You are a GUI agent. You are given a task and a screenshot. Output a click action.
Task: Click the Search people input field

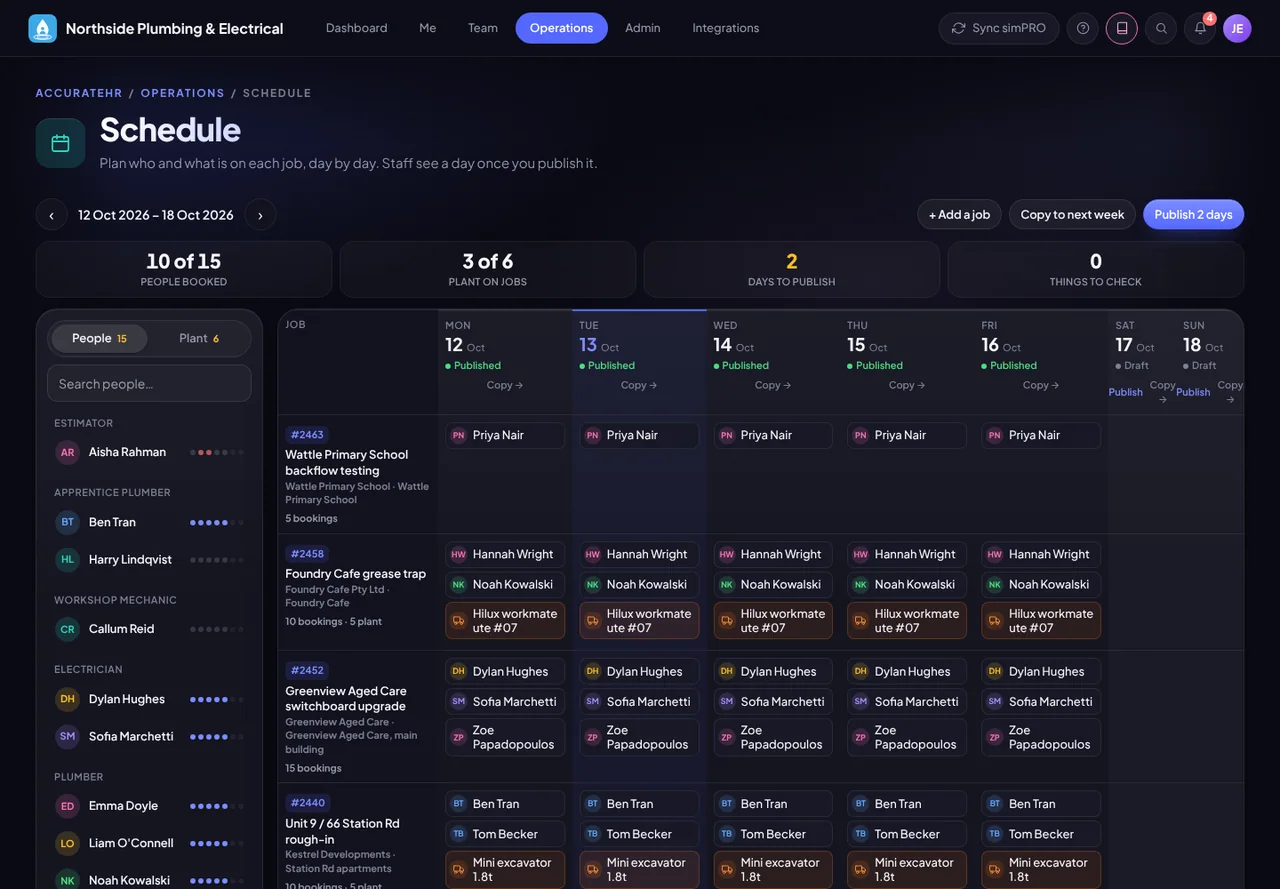(149, 384)
